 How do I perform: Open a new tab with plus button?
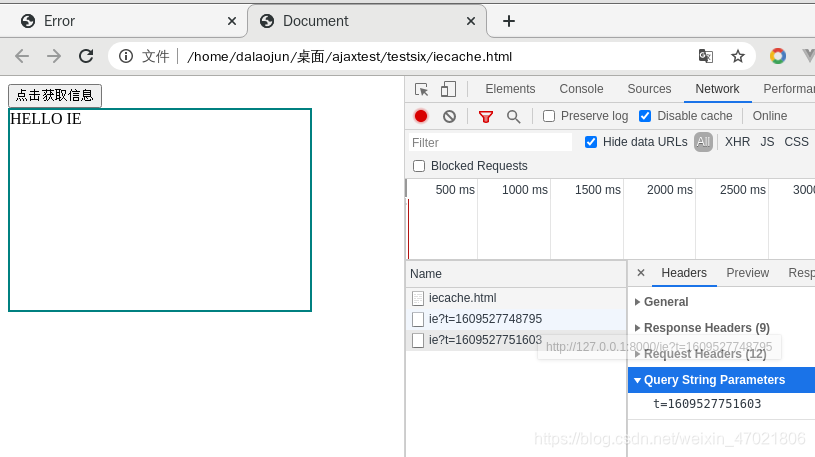click(x=509, y=21)
